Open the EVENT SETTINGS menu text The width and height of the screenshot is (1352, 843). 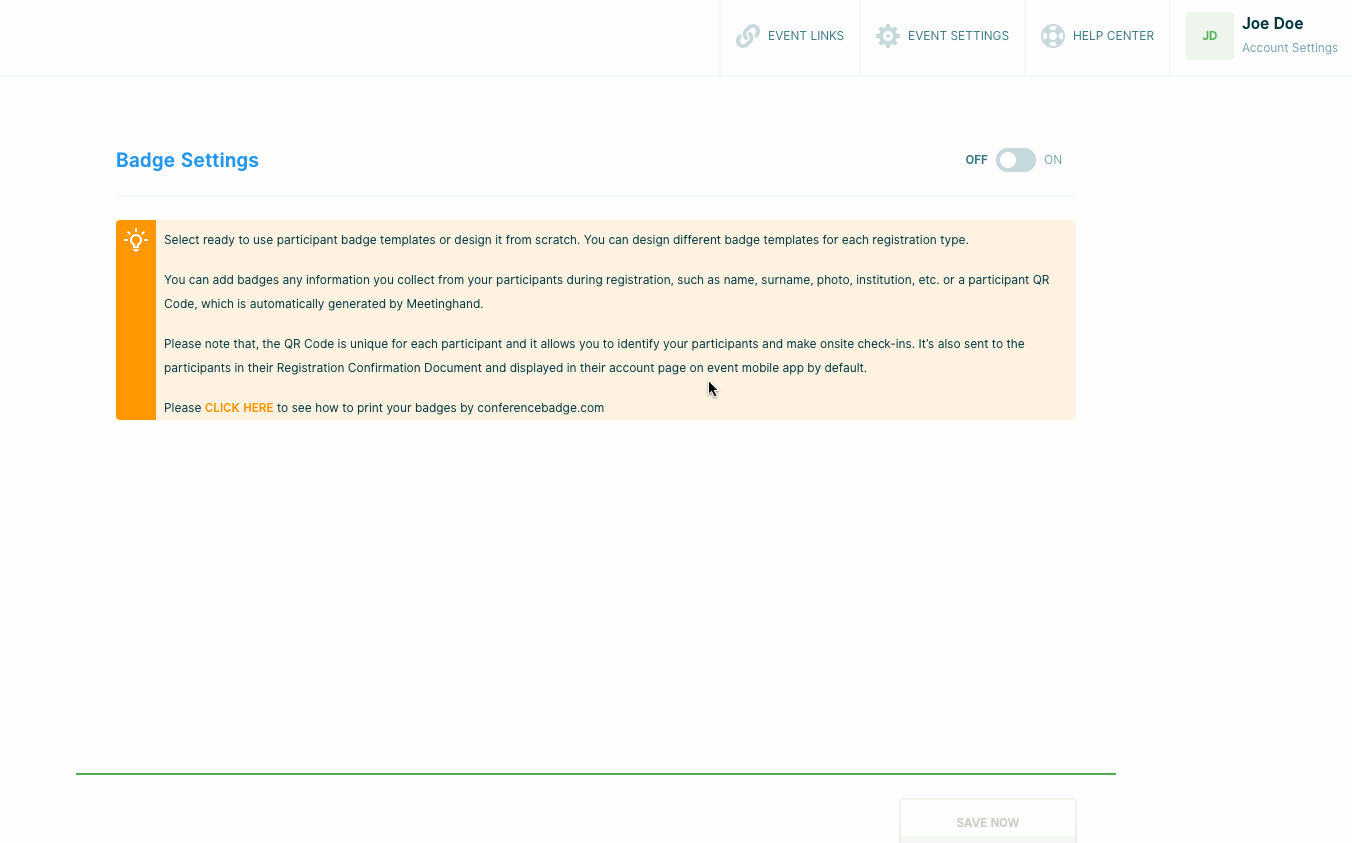click(958, 36)
